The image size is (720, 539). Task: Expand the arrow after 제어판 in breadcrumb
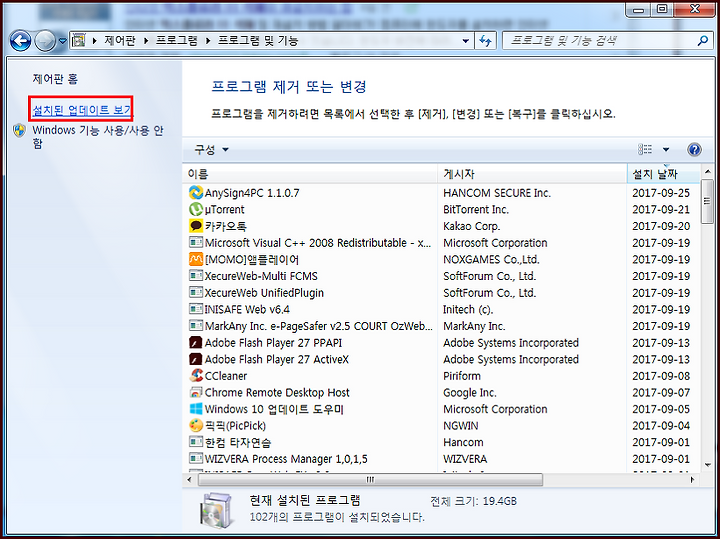[146, 41]
